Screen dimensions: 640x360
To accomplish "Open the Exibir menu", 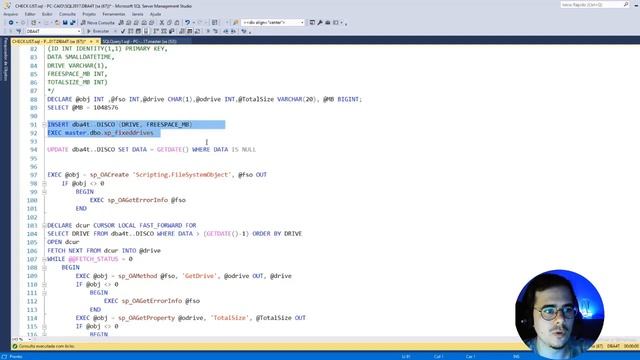I will (x=47, y=14).
